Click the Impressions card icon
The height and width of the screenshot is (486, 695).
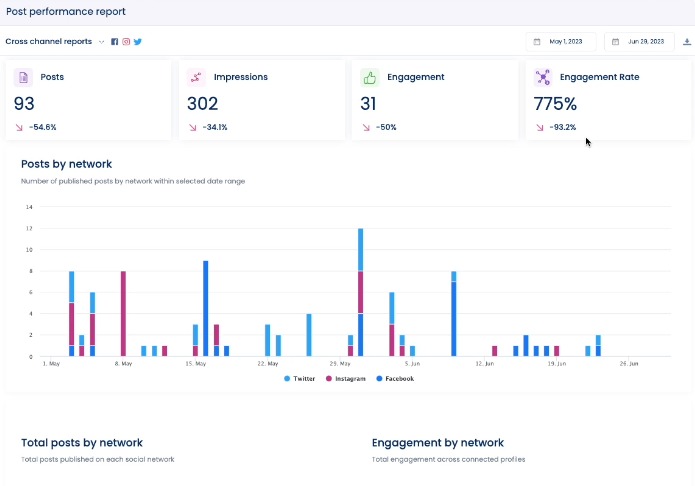196,77
